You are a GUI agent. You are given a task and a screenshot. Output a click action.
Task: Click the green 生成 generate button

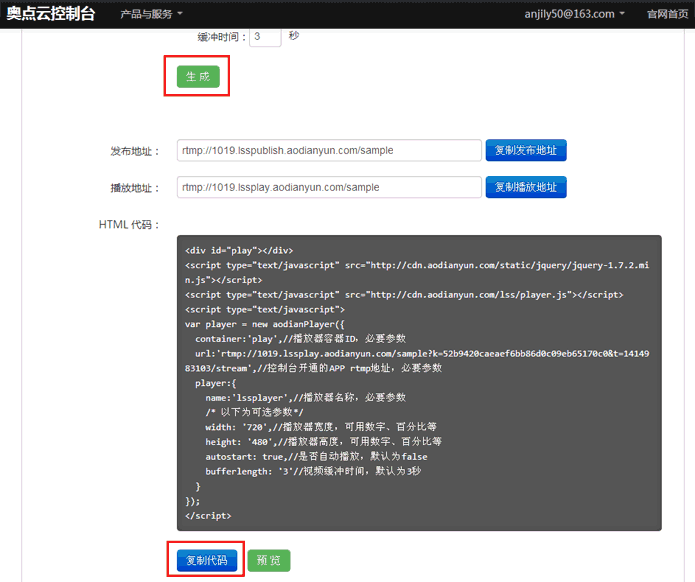[x=198, y=77]
